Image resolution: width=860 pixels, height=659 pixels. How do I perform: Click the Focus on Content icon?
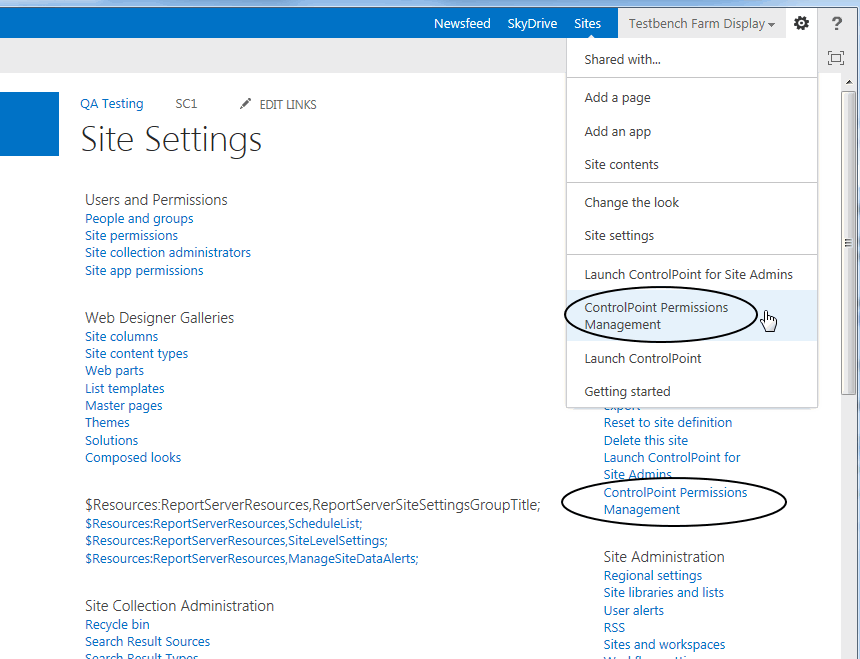click(836, 58)
